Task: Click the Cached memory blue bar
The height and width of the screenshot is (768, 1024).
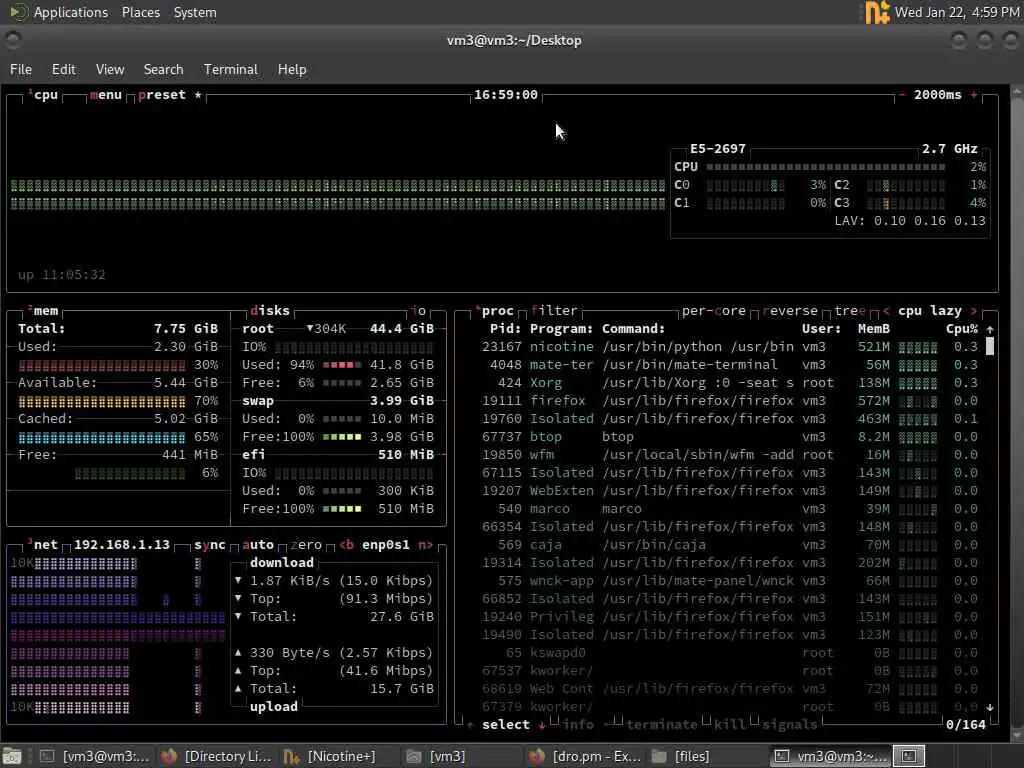Action: click(102, 437)
